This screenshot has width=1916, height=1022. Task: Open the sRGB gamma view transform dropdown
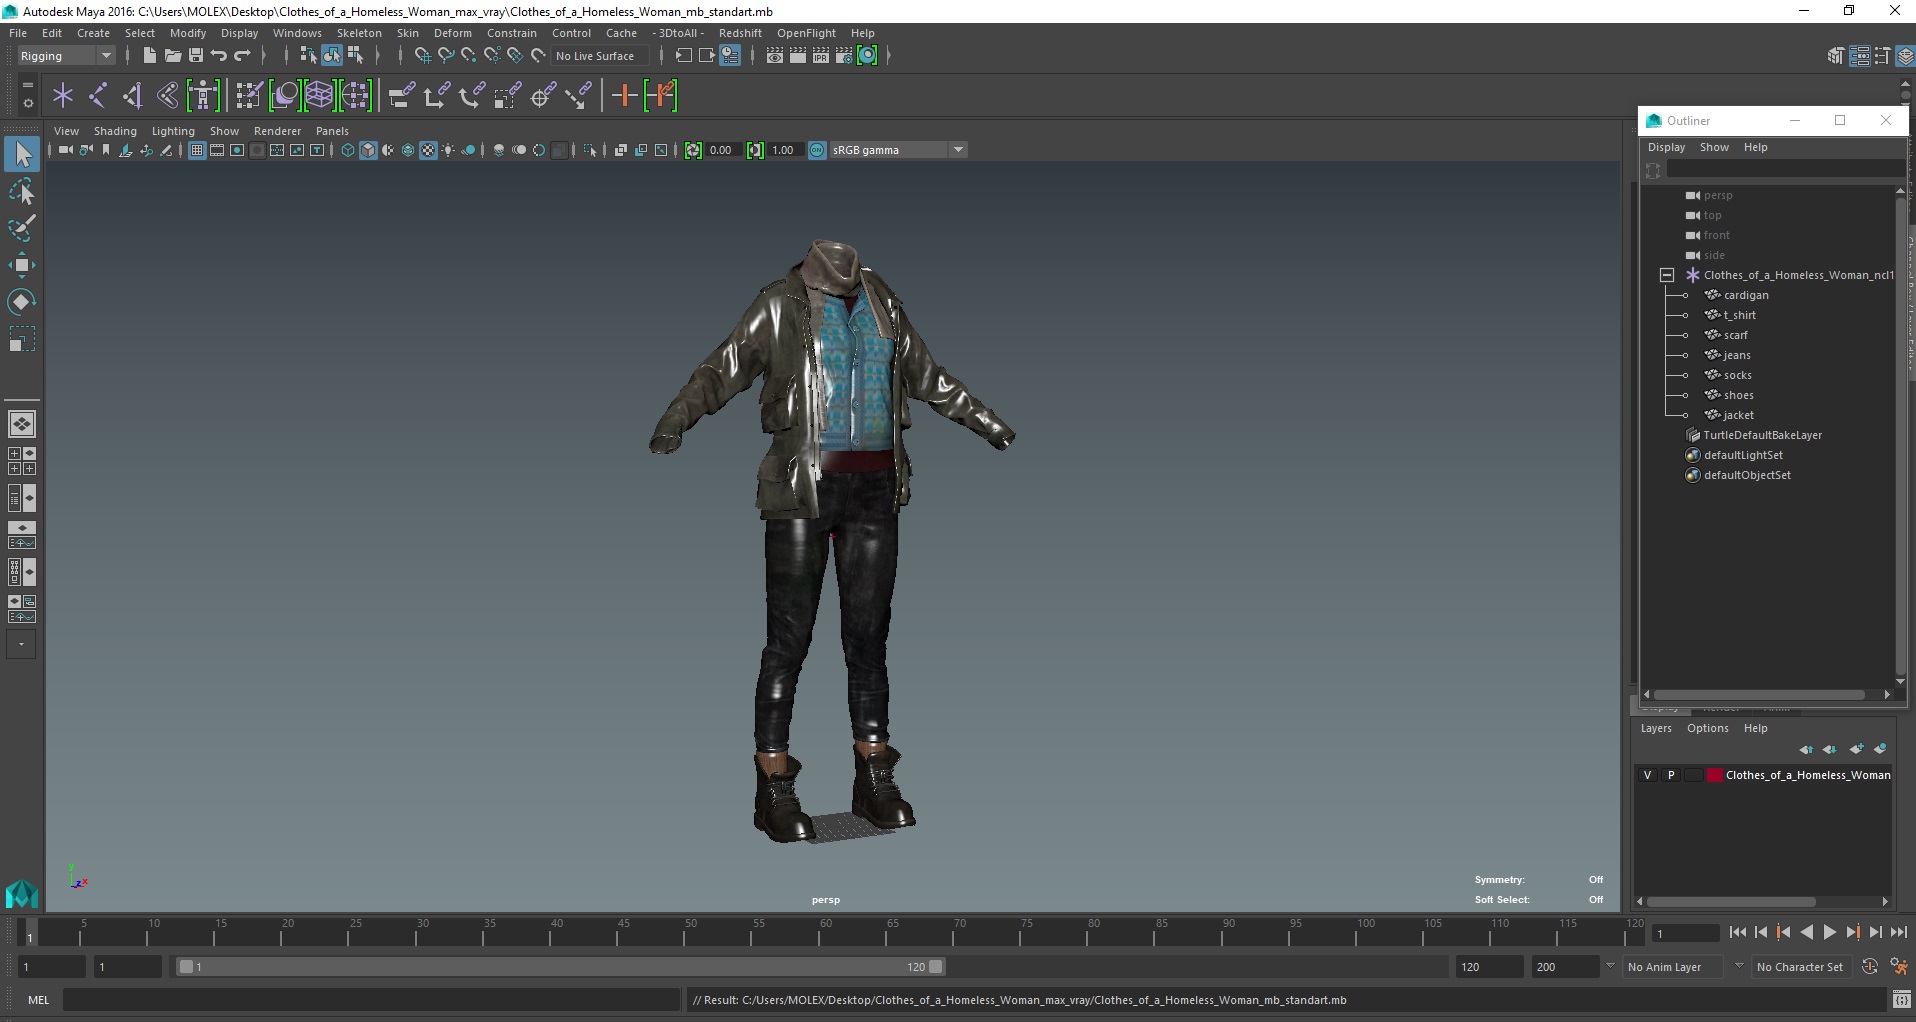click(958, 150)
